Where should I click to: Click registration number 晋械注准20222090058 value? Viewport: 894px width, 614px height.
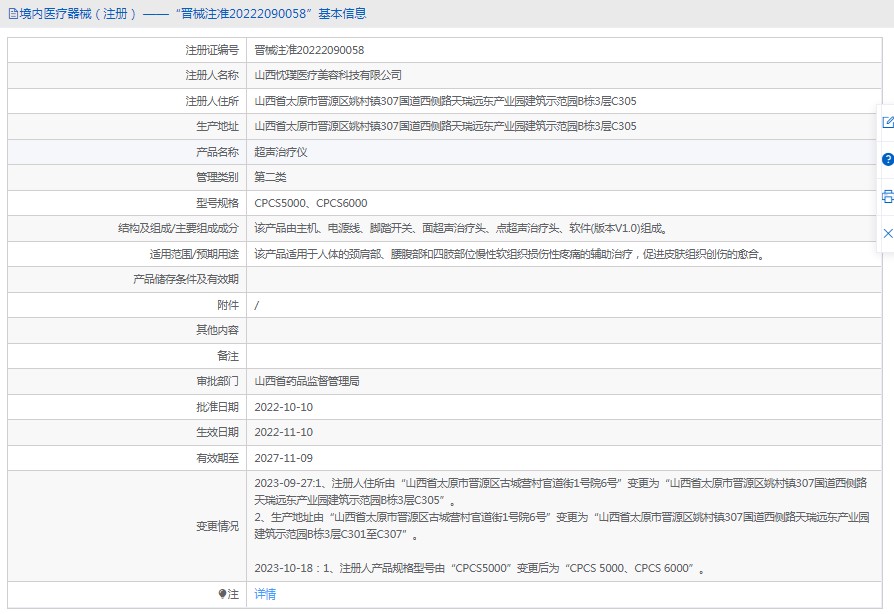(x=309, y=50)
